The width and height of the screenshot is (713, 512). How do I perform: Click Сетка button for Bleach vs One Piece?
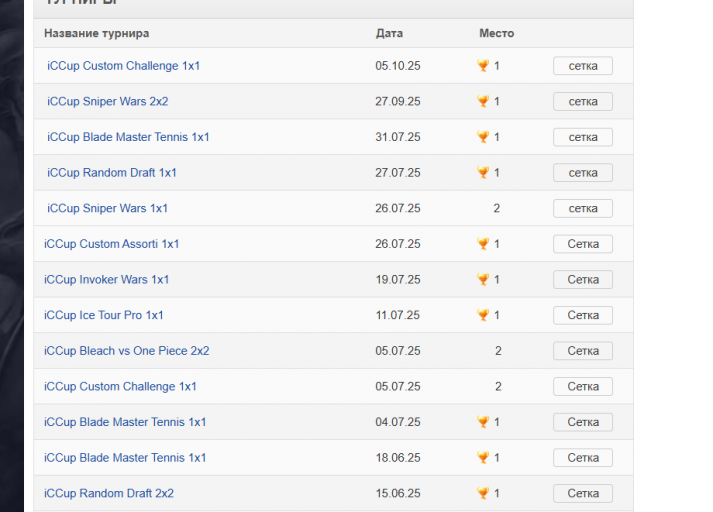click(x=582, y=351)
